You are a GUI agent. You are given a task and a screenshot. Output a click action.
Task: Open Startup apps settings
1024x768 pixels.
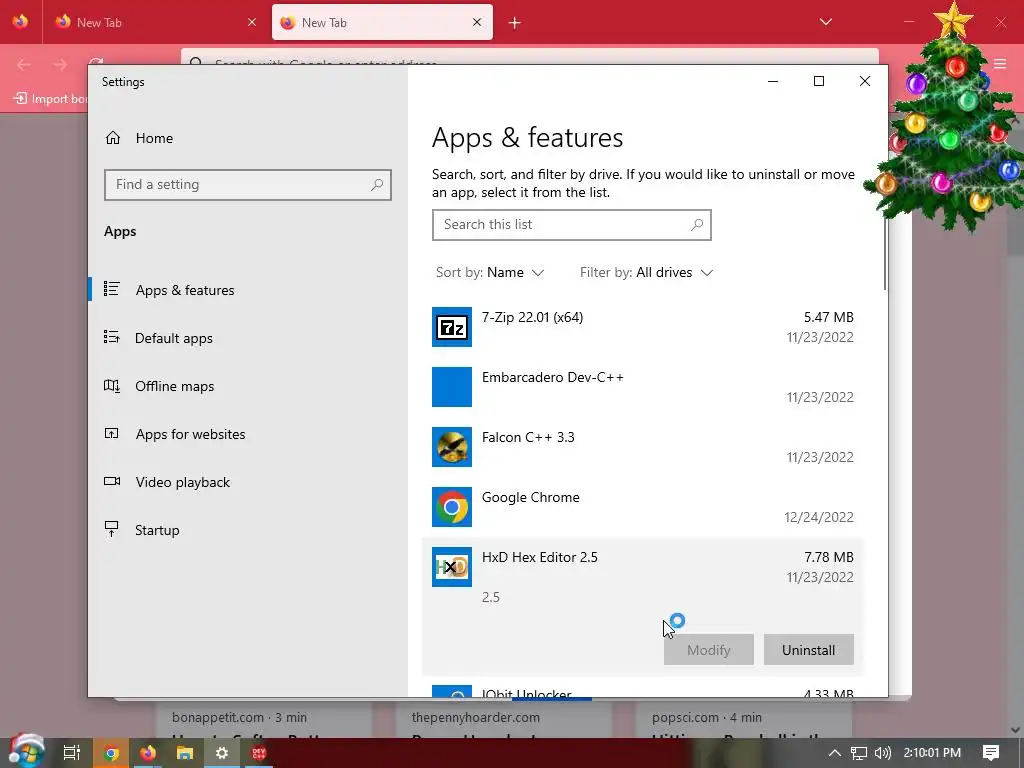tap(157, 530)
